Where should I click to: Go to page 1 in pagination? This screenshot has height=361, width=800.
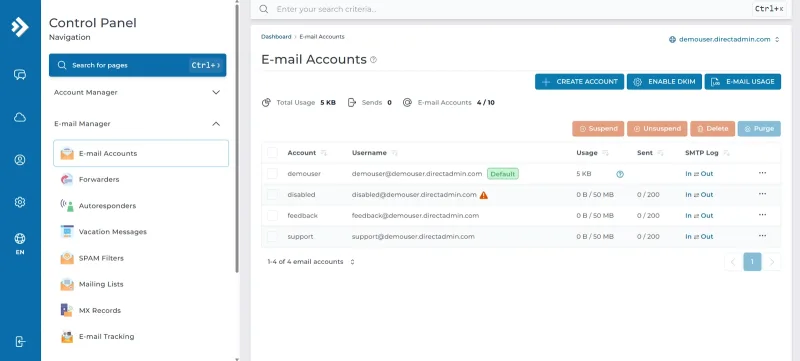click(x=753, y=262)
